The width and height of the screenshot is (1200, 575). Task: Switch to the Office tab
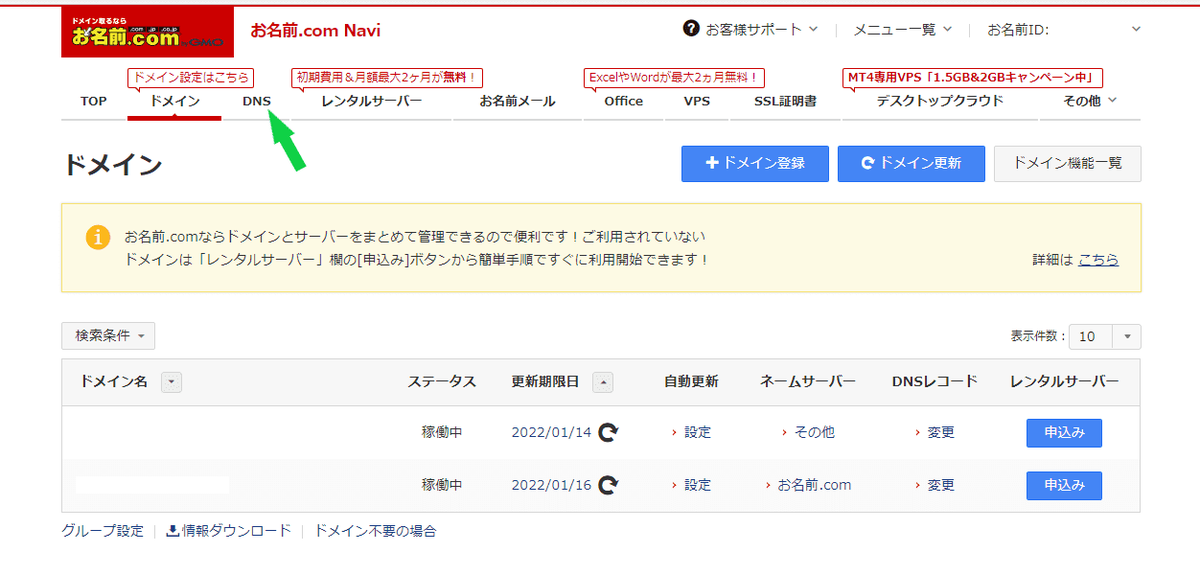pyautogui.click(x=624, y=101)
